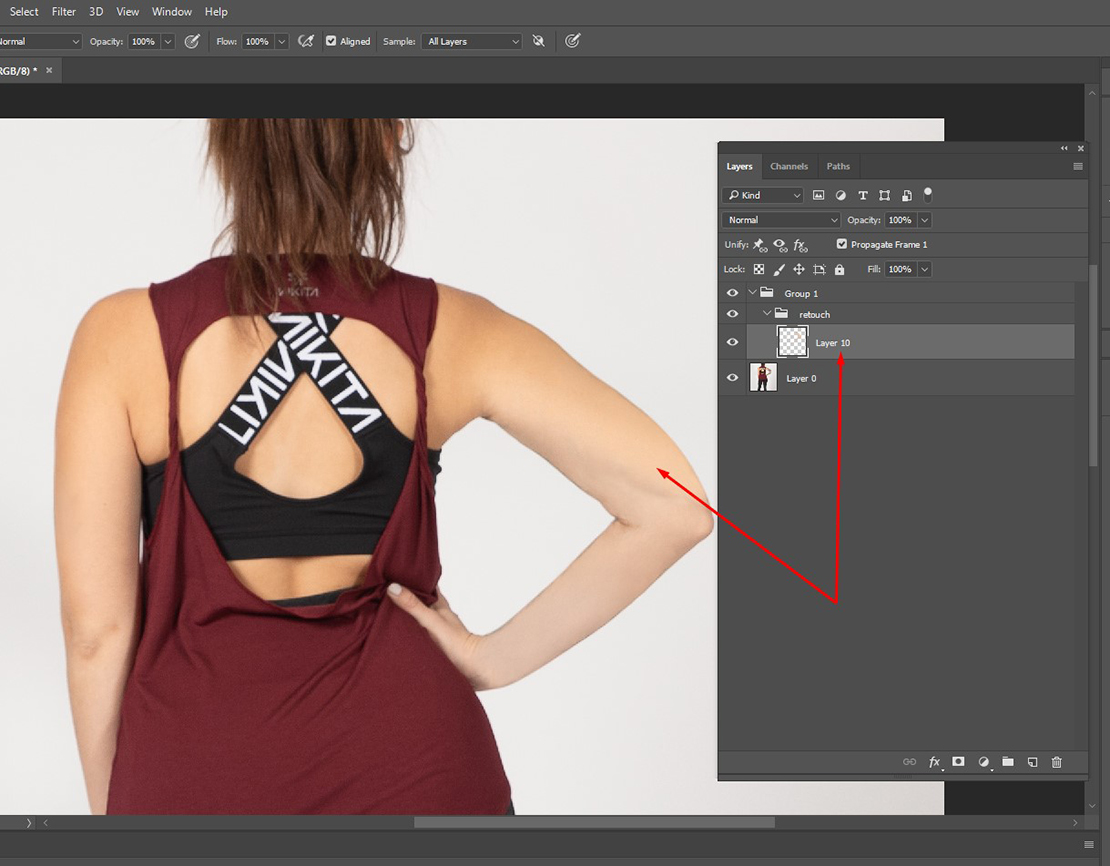Toggle ignore adjustment layers icon

coord(539,41)
